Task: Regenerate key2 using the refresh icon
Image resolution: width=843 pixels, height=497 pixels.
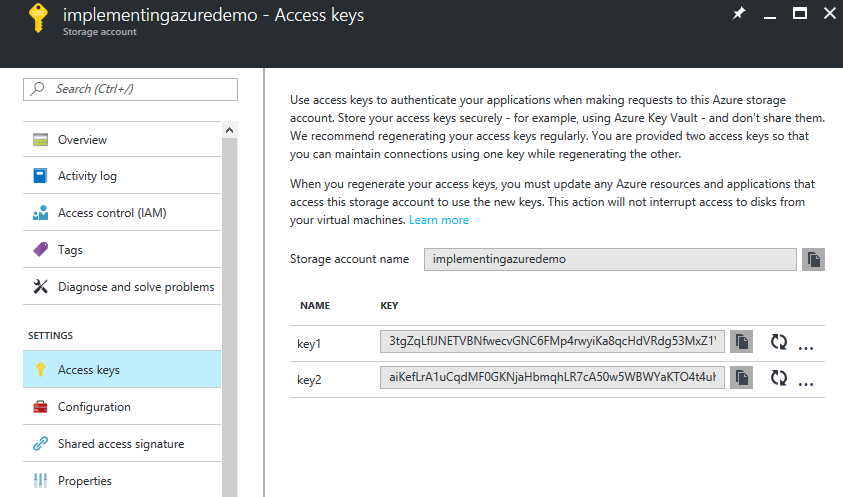Action: coord(779,378)
